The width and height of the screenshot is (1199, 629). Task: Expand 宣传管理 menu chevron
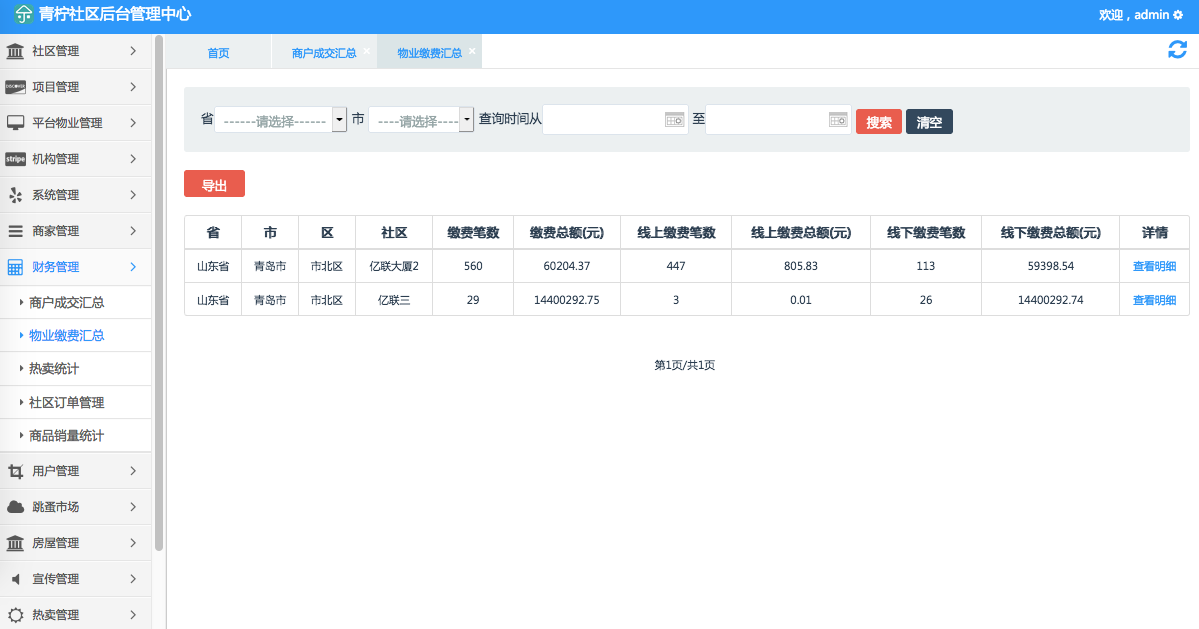(133, 579)
